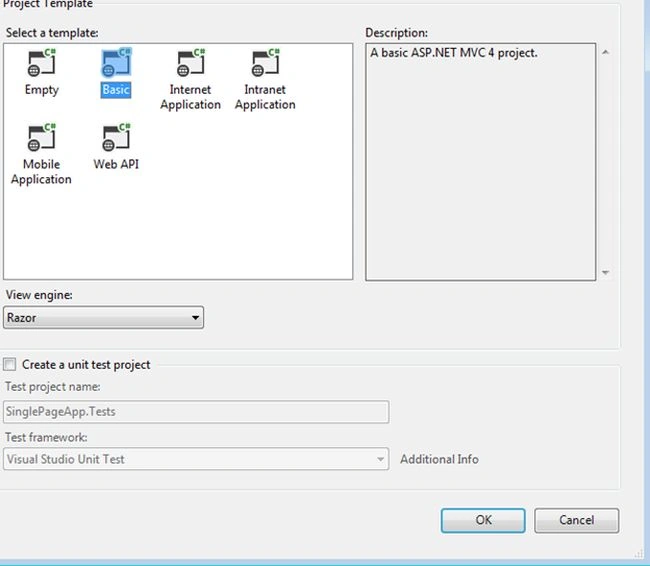The width and height of the screenshot is (650, 566).
Task: Choose the Intranet Application template icon
Action: click(x=265, y=63)
